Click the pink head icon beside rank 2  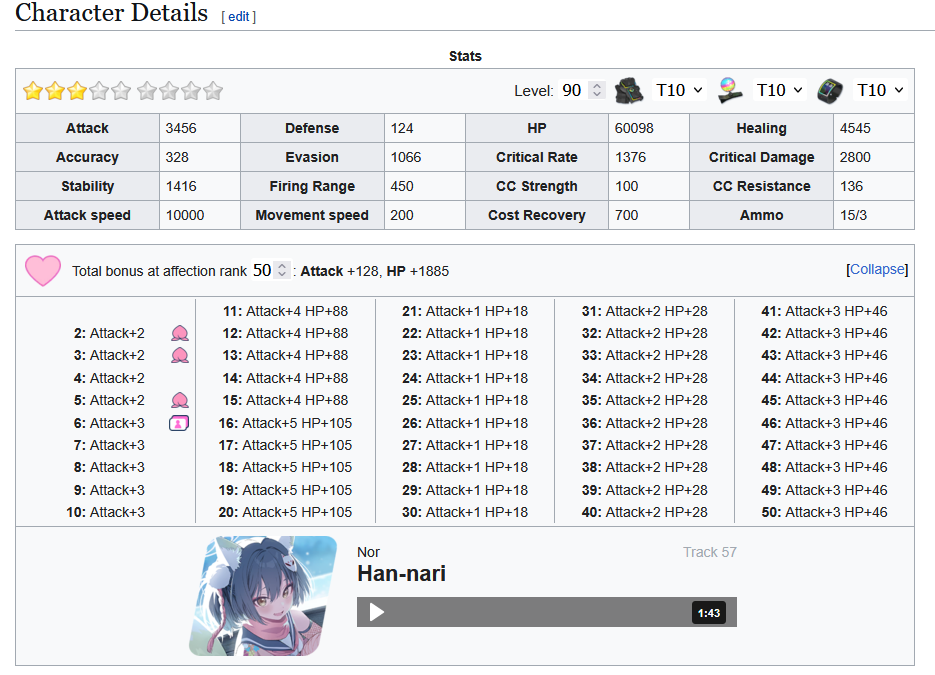[x=179, y=333]
